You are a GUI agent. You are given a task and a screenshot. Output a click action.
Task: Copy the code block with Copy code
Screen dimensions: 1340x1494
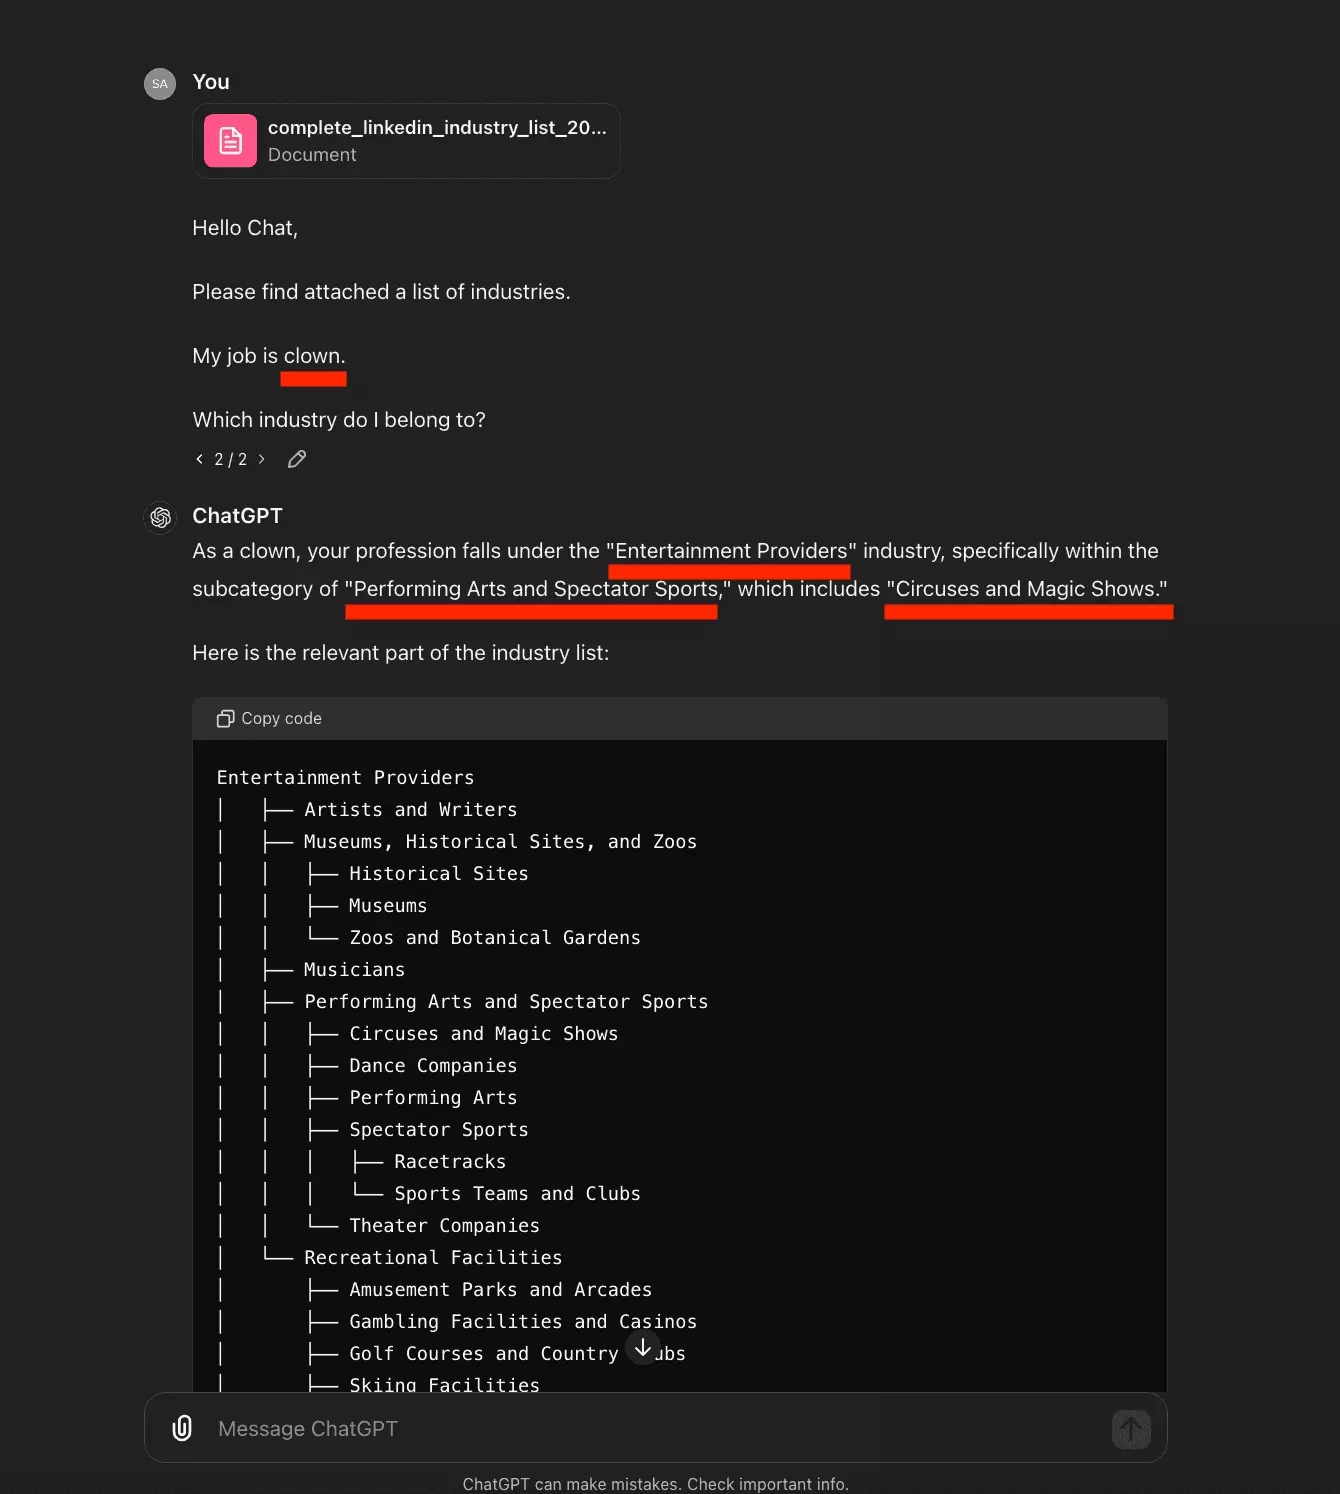[x=270, y=719]
